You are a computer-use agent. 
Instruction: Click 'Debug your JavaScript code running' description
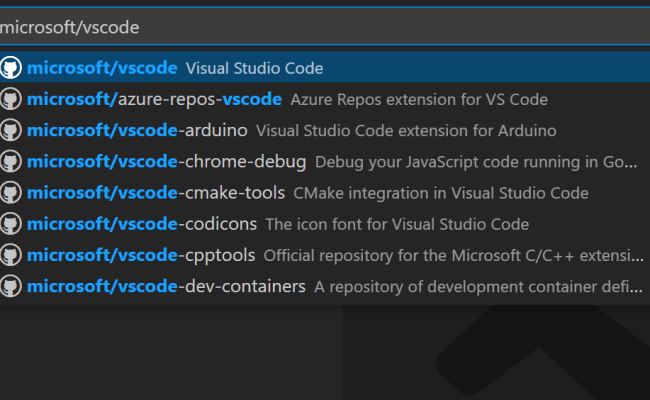[x=476, y=162]
